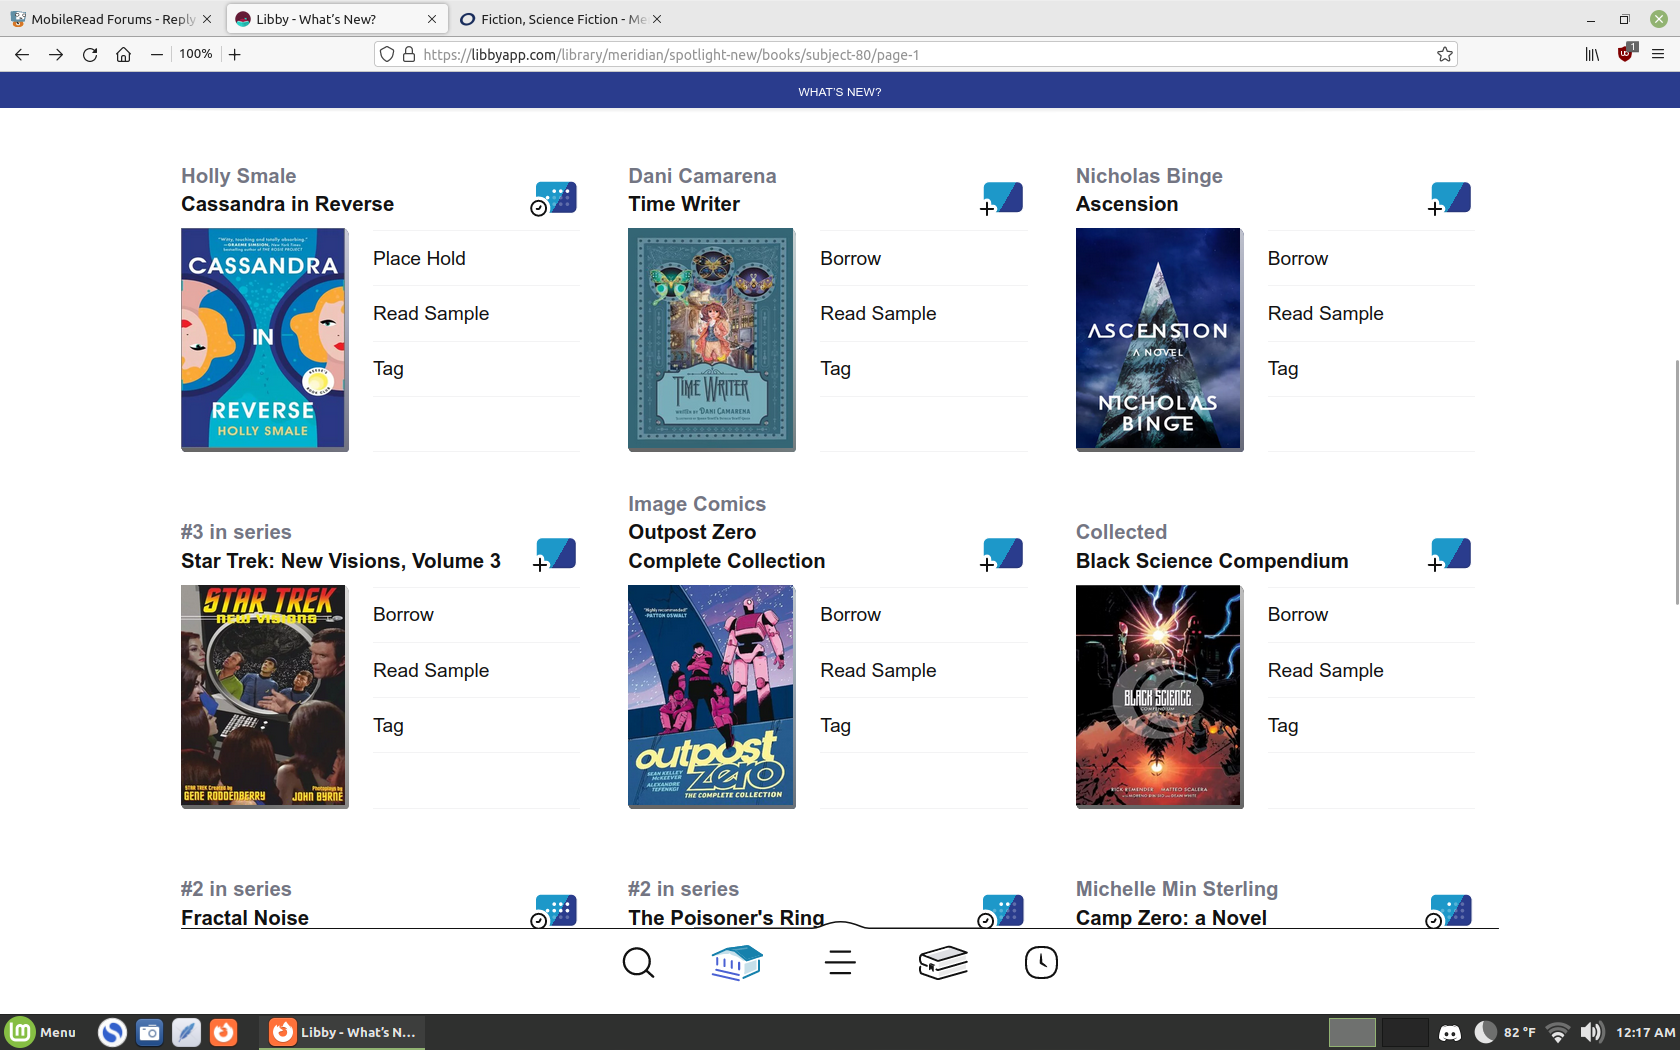Show the site tracking protection shield

click(387, 55)
